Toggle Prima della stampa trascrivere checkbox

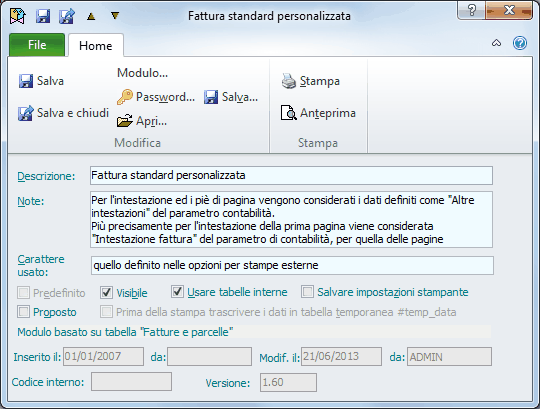tap(106, 312)
